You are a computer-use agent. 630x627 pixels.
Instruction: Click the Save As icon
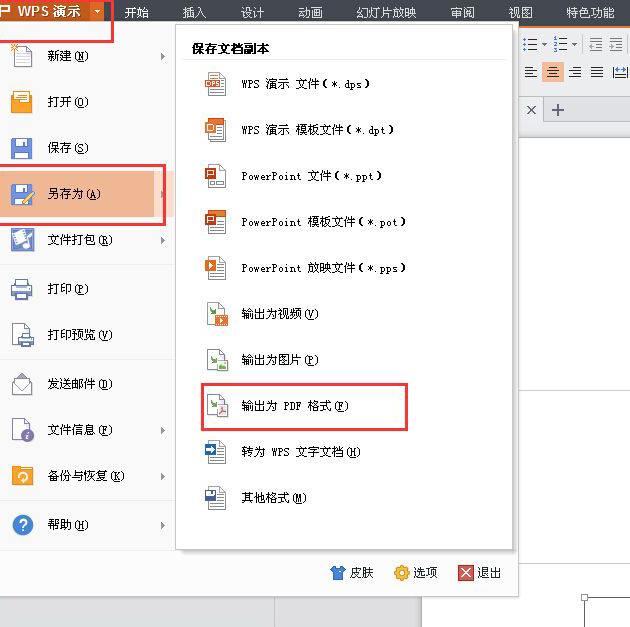tap(22, 194)
